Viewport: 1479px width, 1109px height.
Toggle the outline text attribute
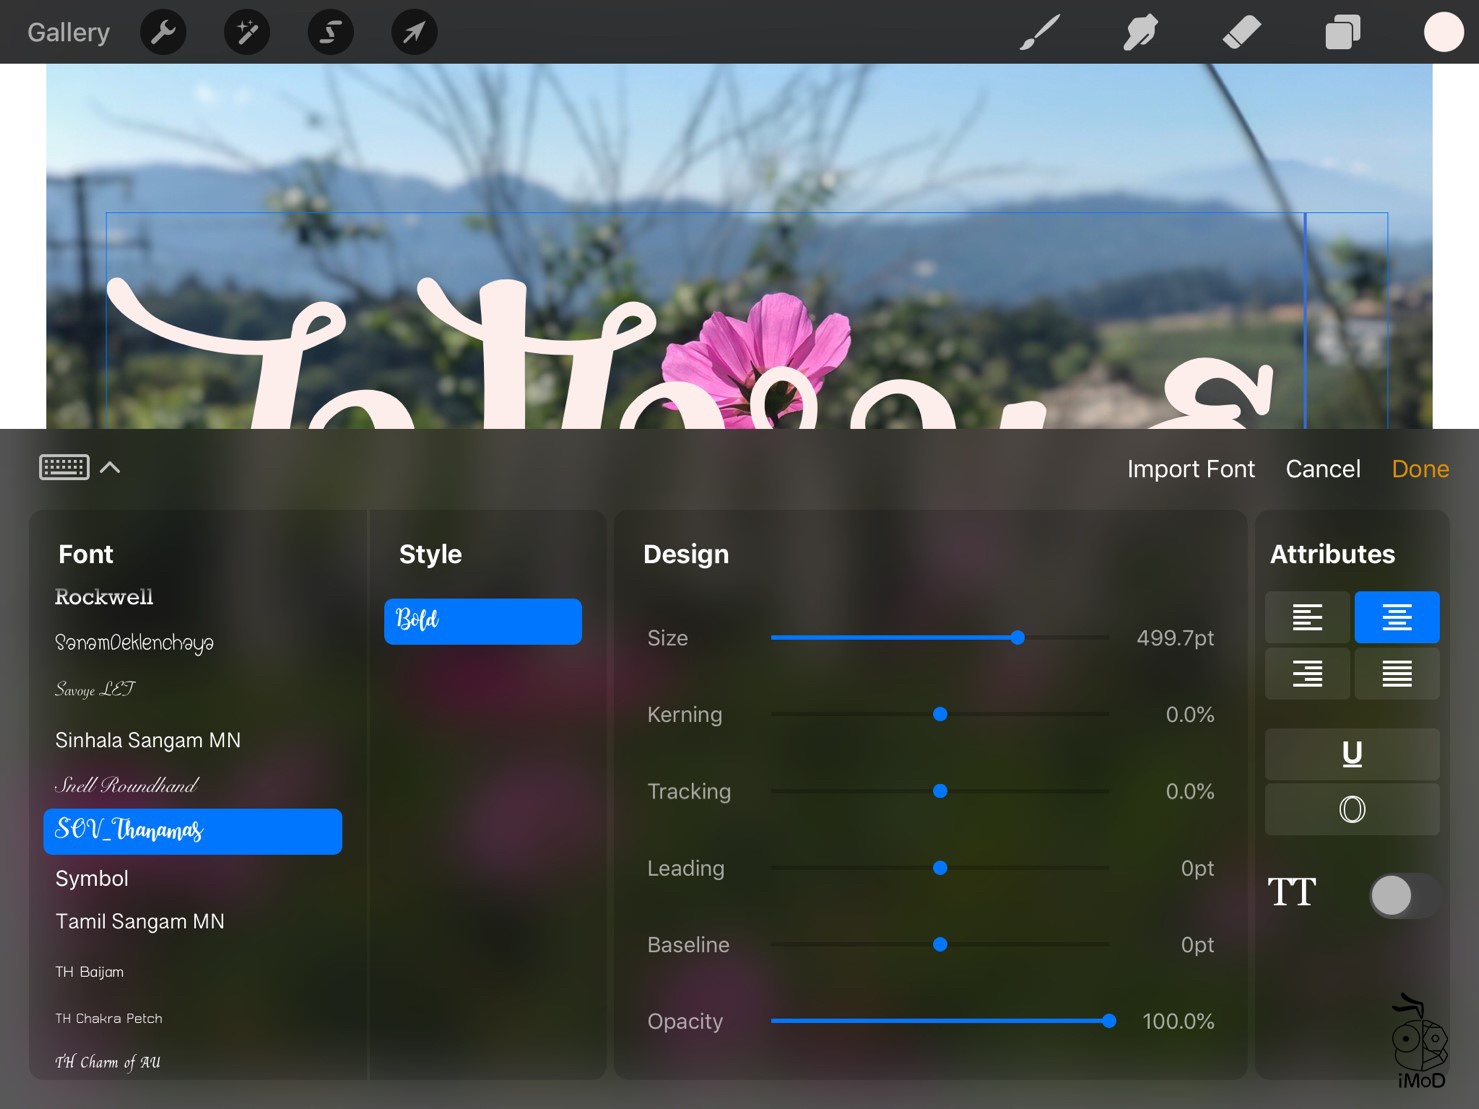click(x=1351, y=809)
